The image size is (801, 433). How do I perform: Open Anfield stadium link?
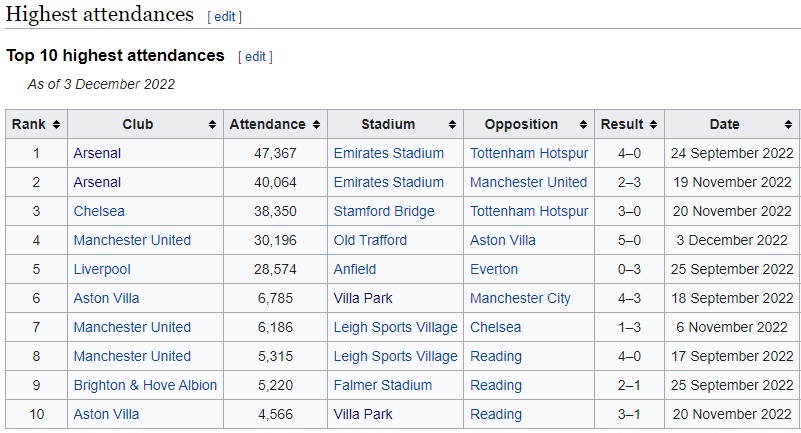355,269
